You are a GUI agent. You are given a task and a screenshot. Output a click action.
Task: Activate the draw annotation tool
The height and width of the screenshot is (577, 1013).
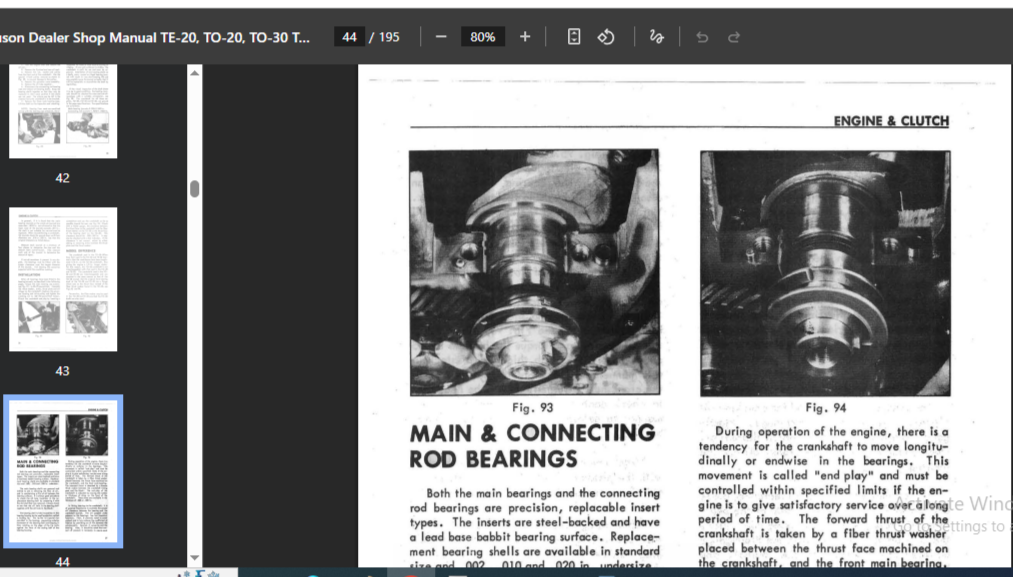(656, 37)
